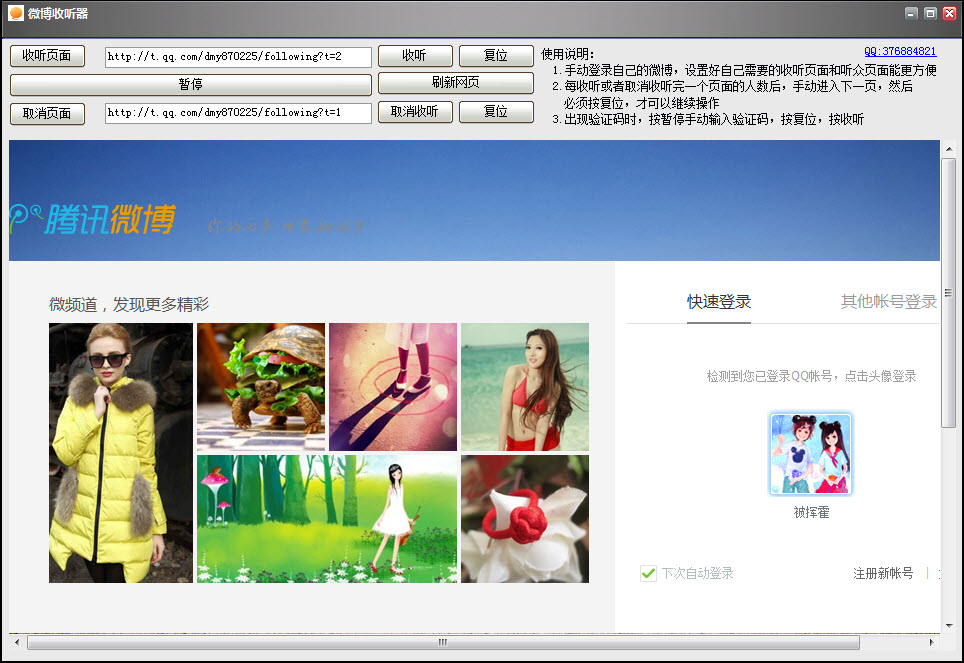964x663 pixels.
Task: Click the horizontal scrollbar left arrow
Action: pyautogui.click(x=17, y=643)
